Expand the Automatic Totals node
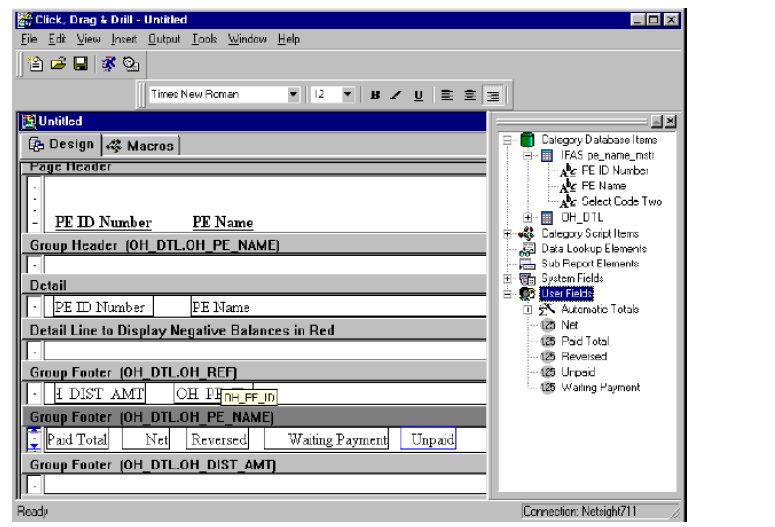The image size is (775, 527). [x=527, y=310]
